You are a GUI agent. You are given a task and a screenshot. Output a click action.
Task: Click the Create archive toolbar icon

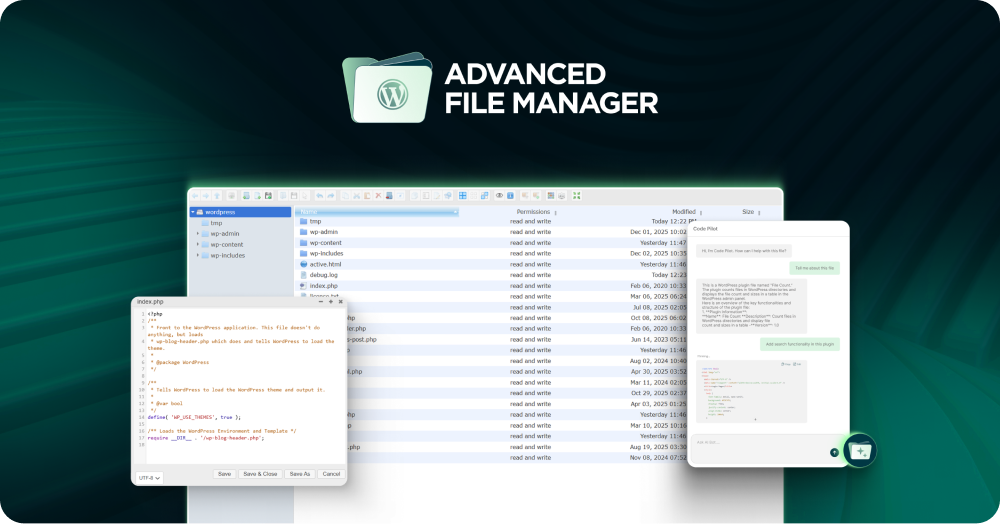coord(536,196)
